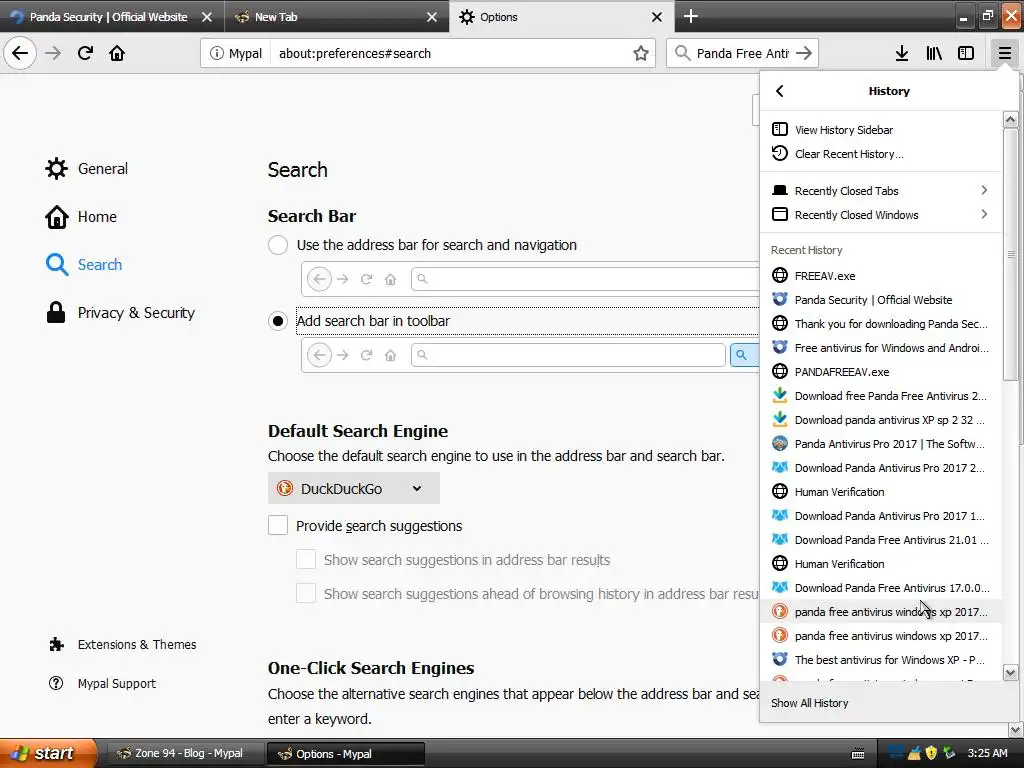Screen dimensions: 1024x768
Task: Go back using the browser back arrow
Action: [20, 53]
